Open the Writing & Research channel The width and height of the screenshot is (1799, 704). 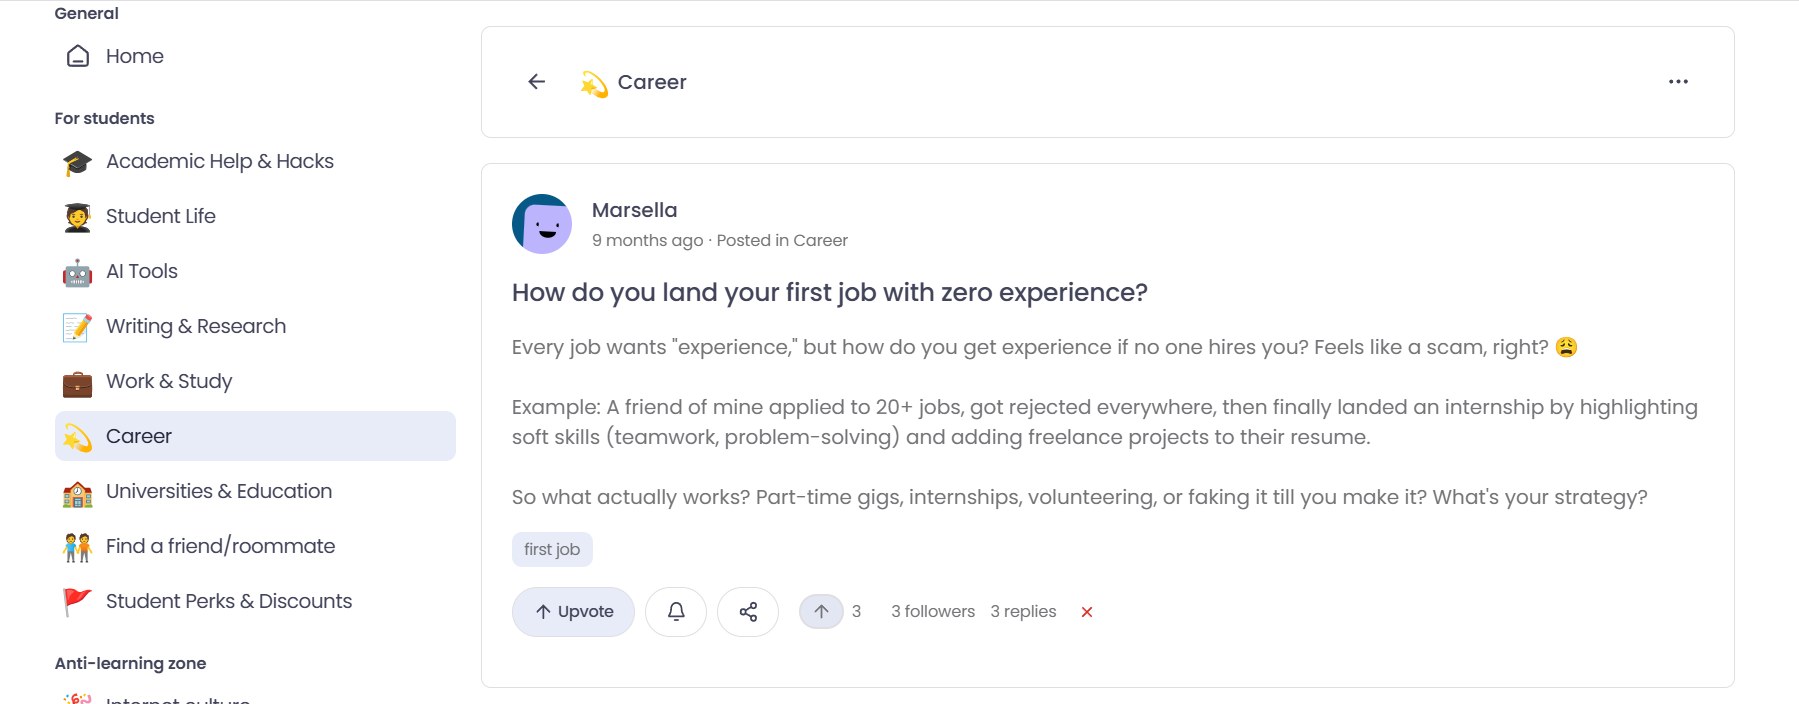pyautogui.click(x=195, y=326)
